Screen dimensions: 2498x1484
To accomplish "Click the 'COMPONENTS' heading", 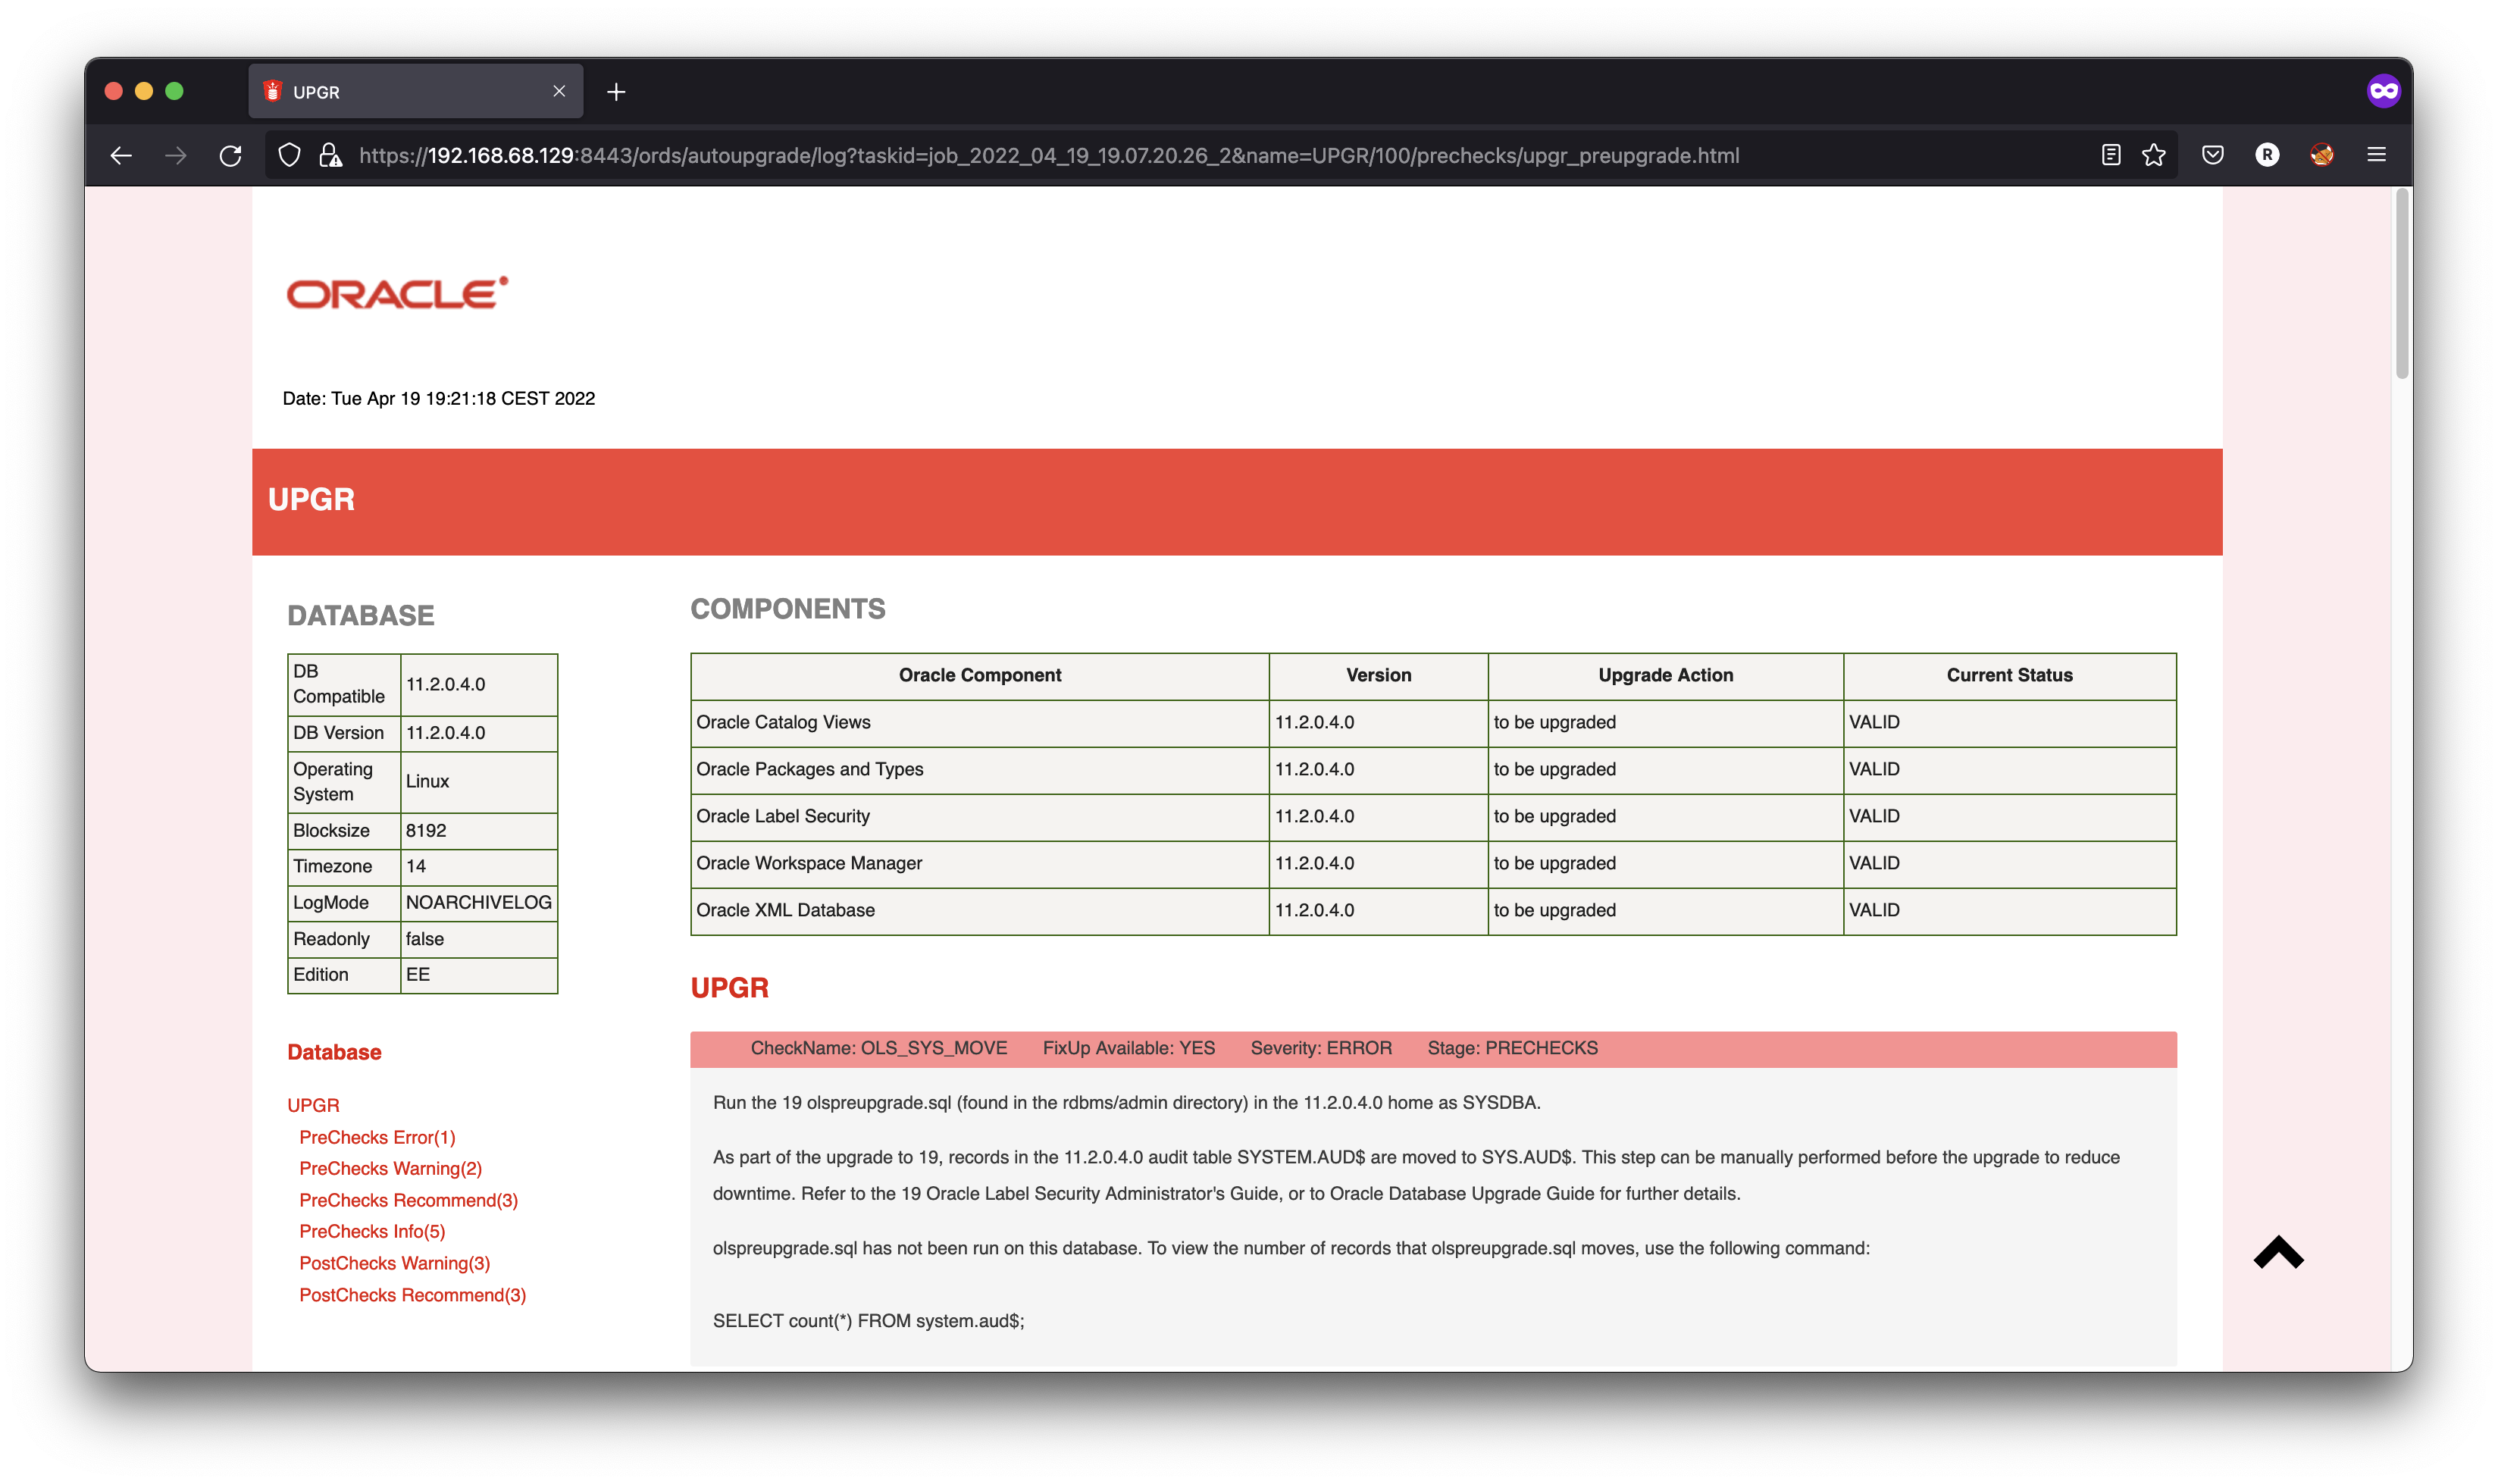I will [787, 609].
